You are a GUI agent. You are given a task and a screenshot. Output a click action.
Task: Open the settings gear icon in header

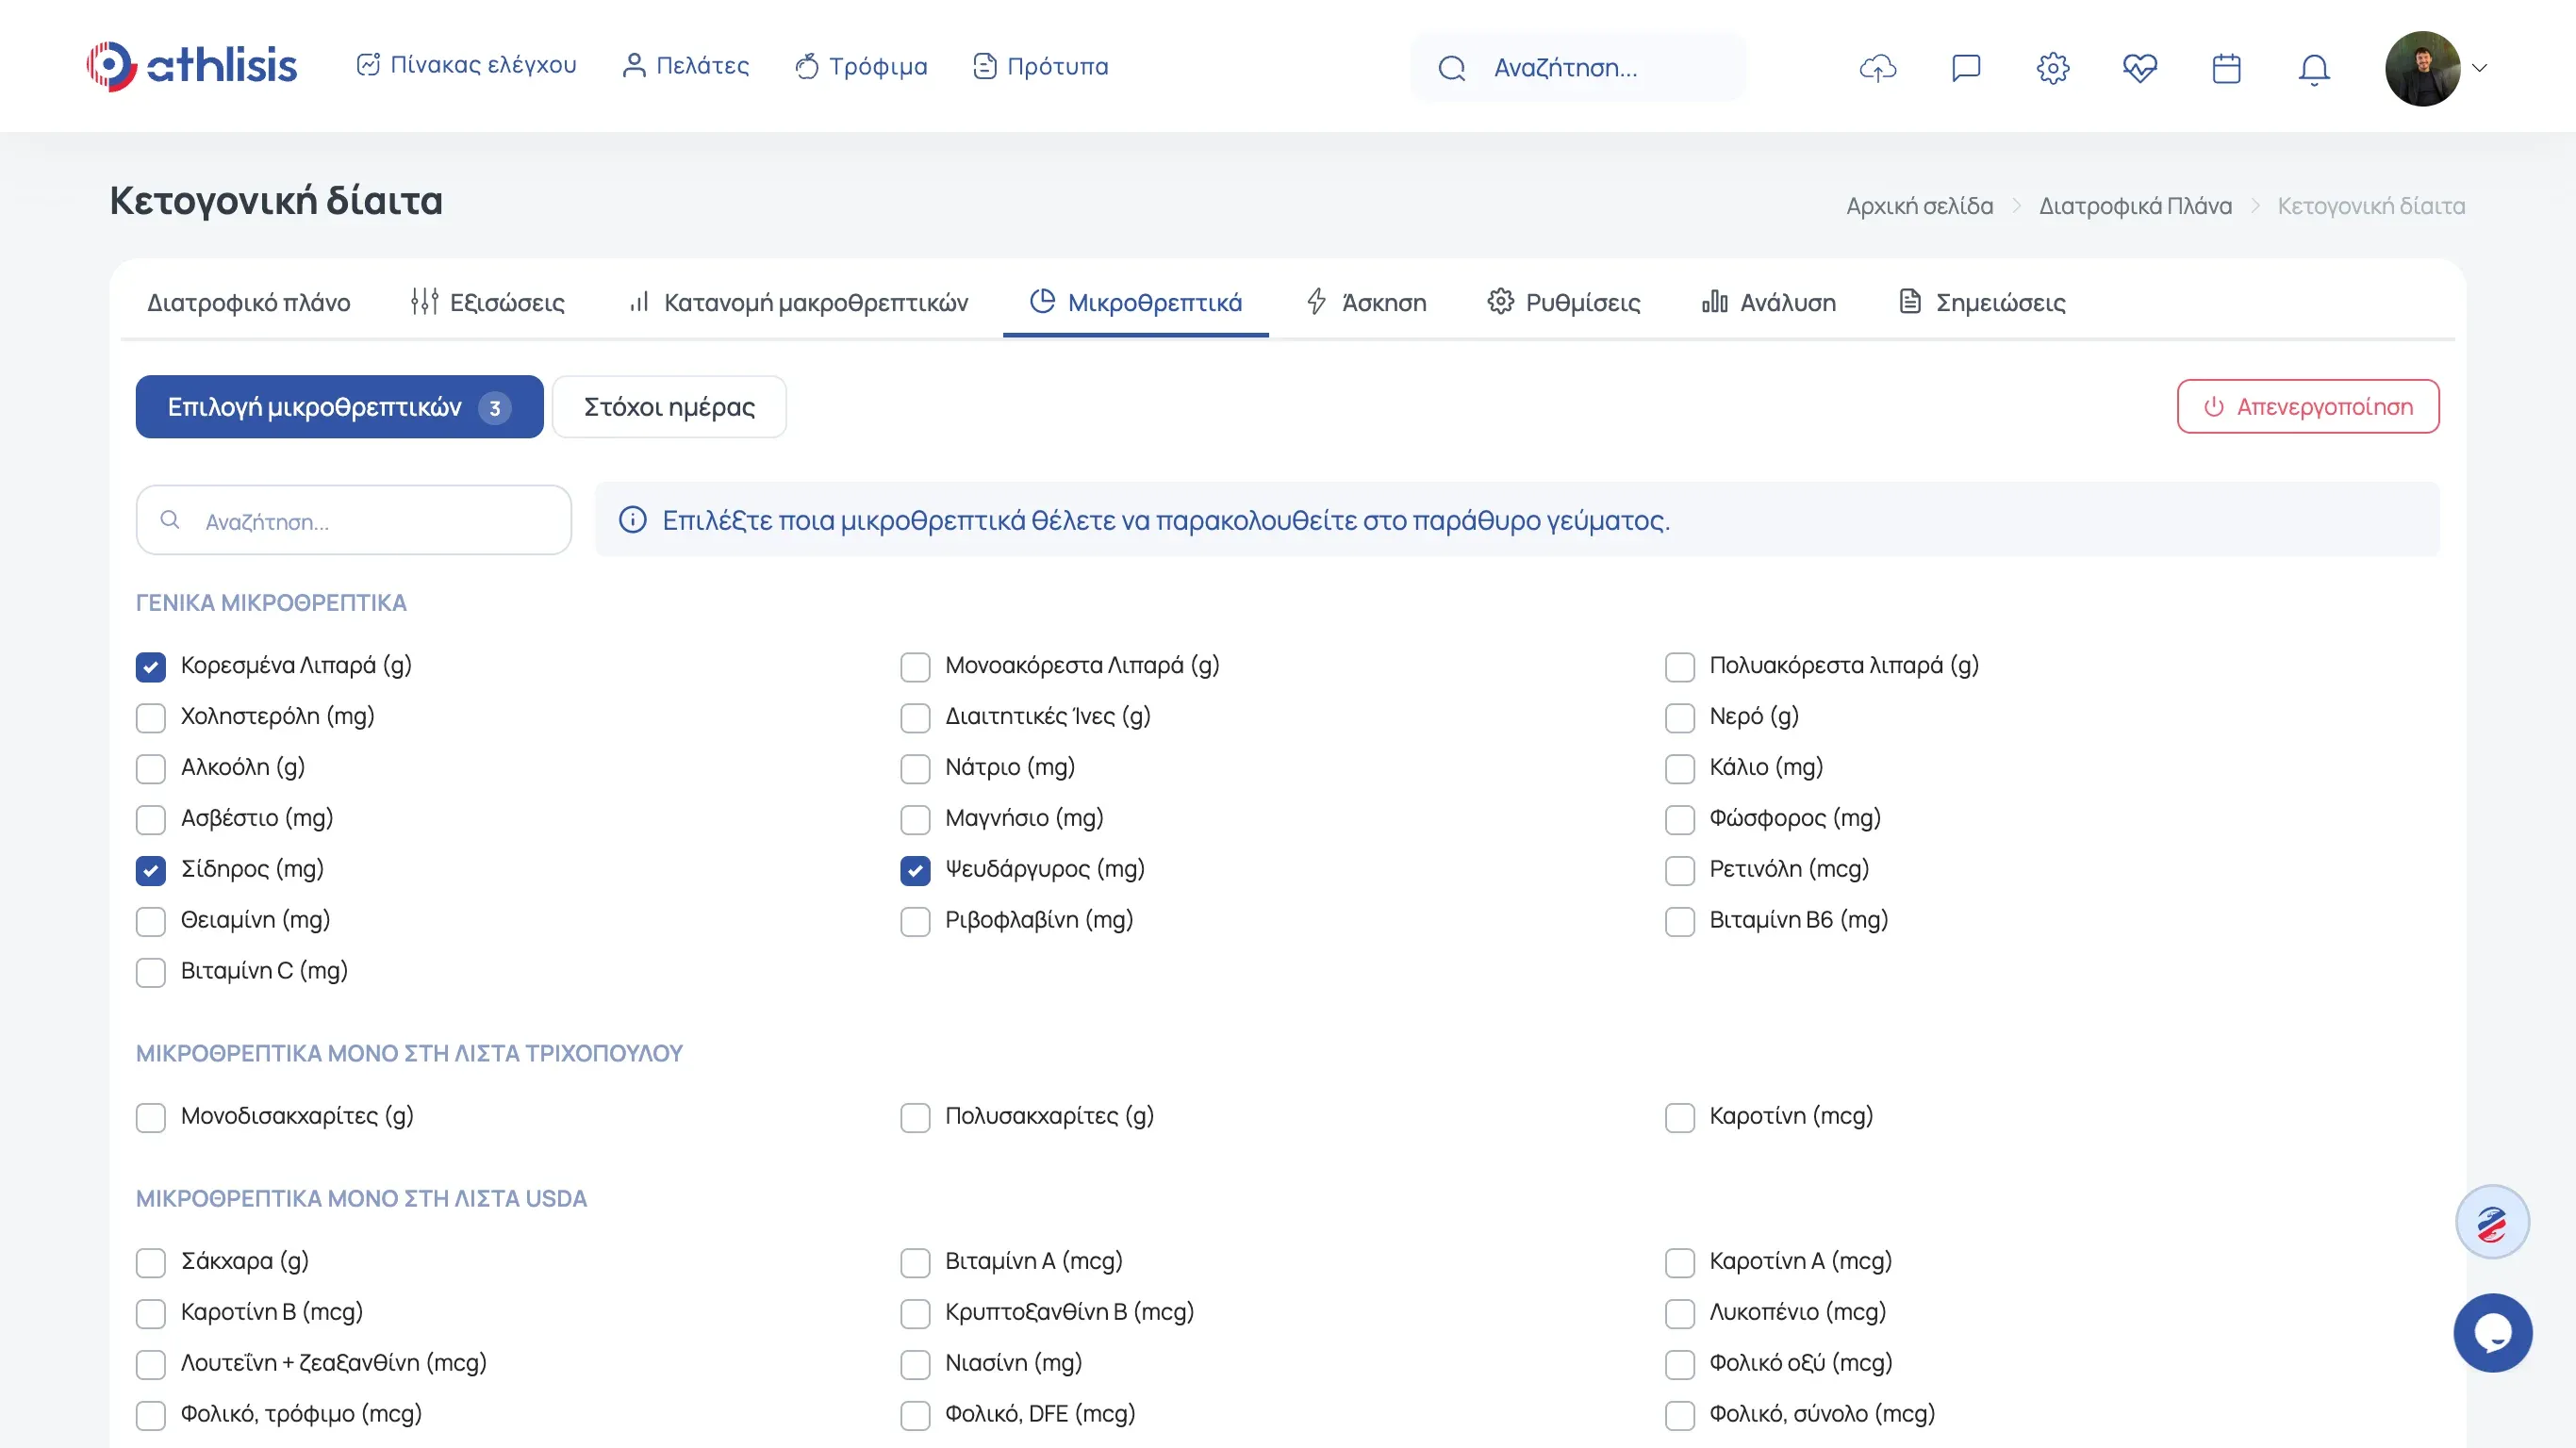(x=2052, y=68)
